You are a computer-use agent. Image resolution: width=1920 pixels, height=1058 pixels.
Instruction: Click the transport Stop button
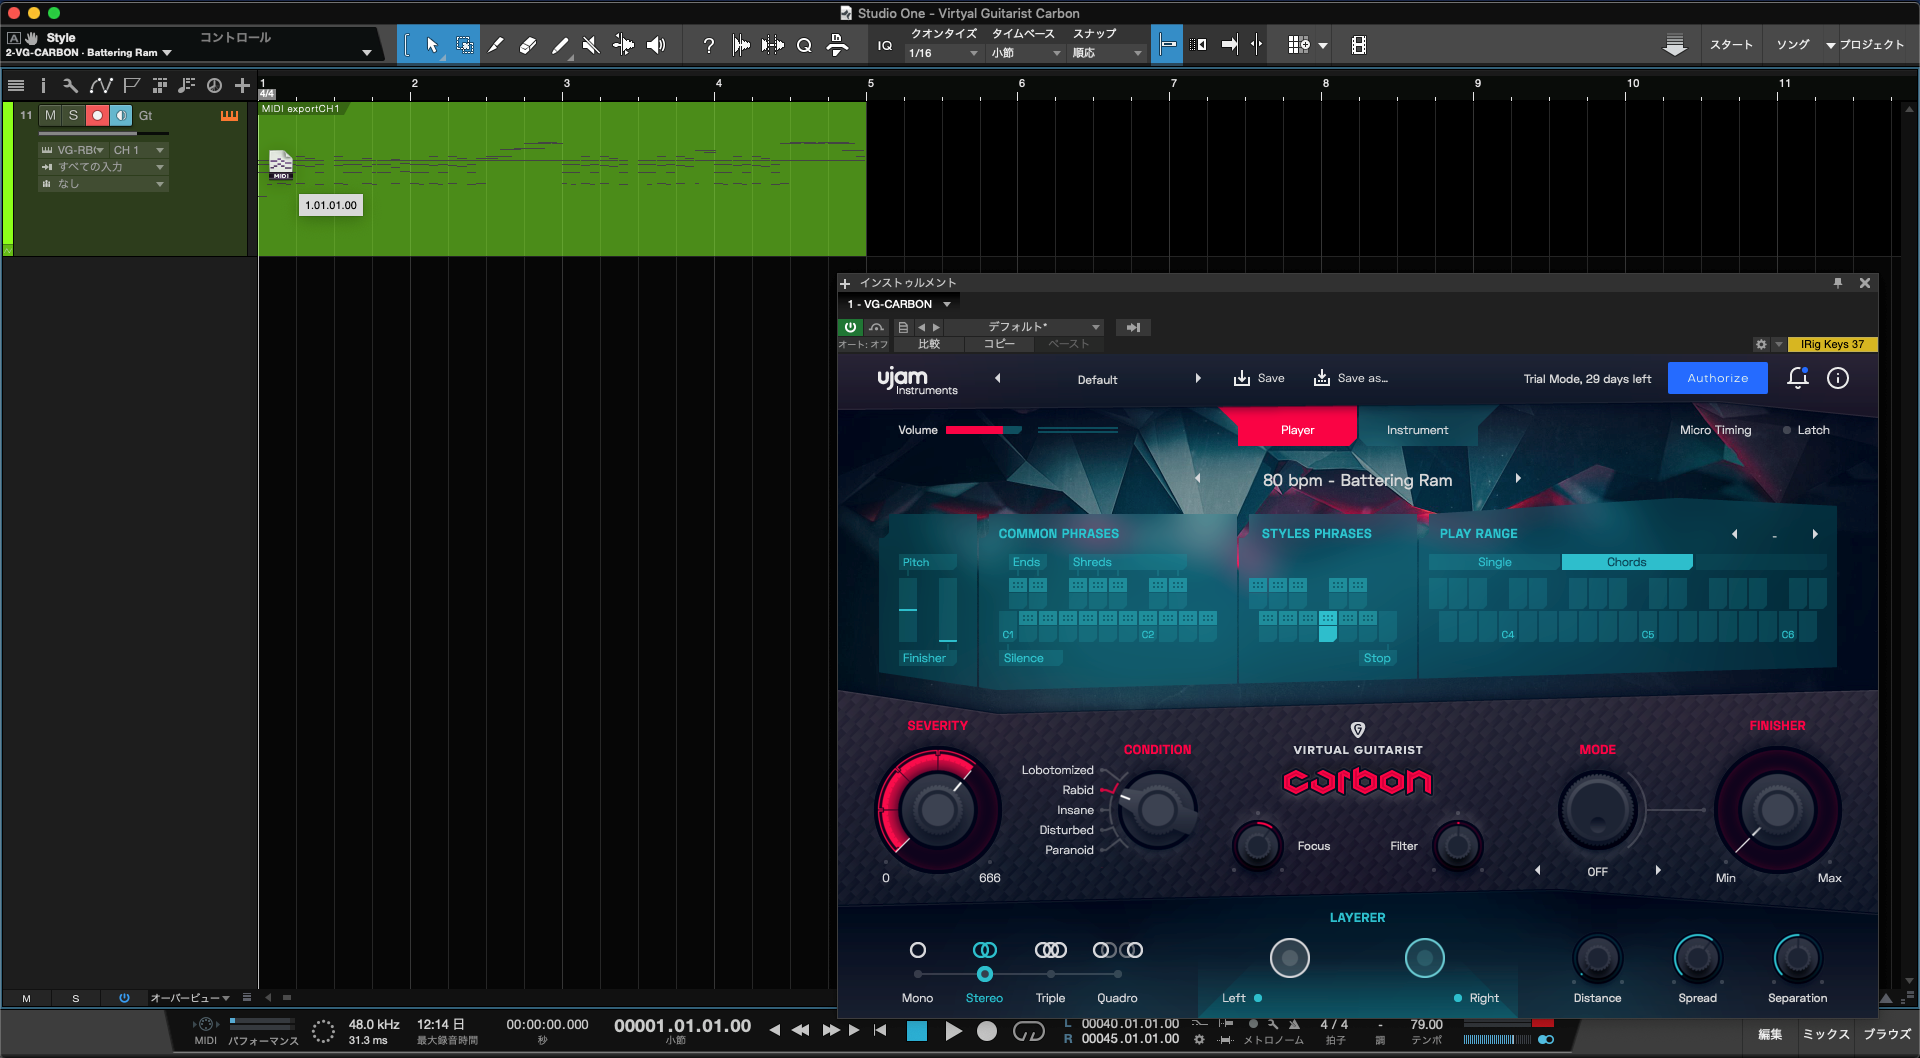(917, 1031)
